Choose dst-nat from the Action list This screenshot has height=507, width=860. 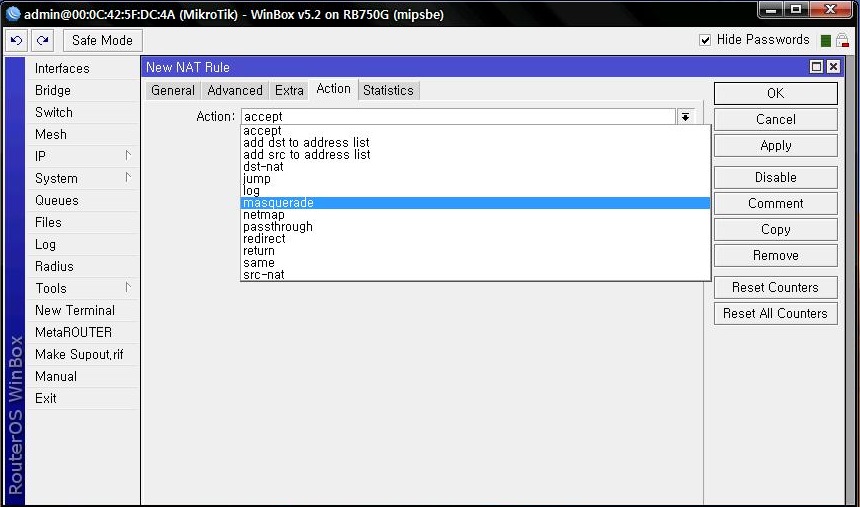(x=476, y=166)
